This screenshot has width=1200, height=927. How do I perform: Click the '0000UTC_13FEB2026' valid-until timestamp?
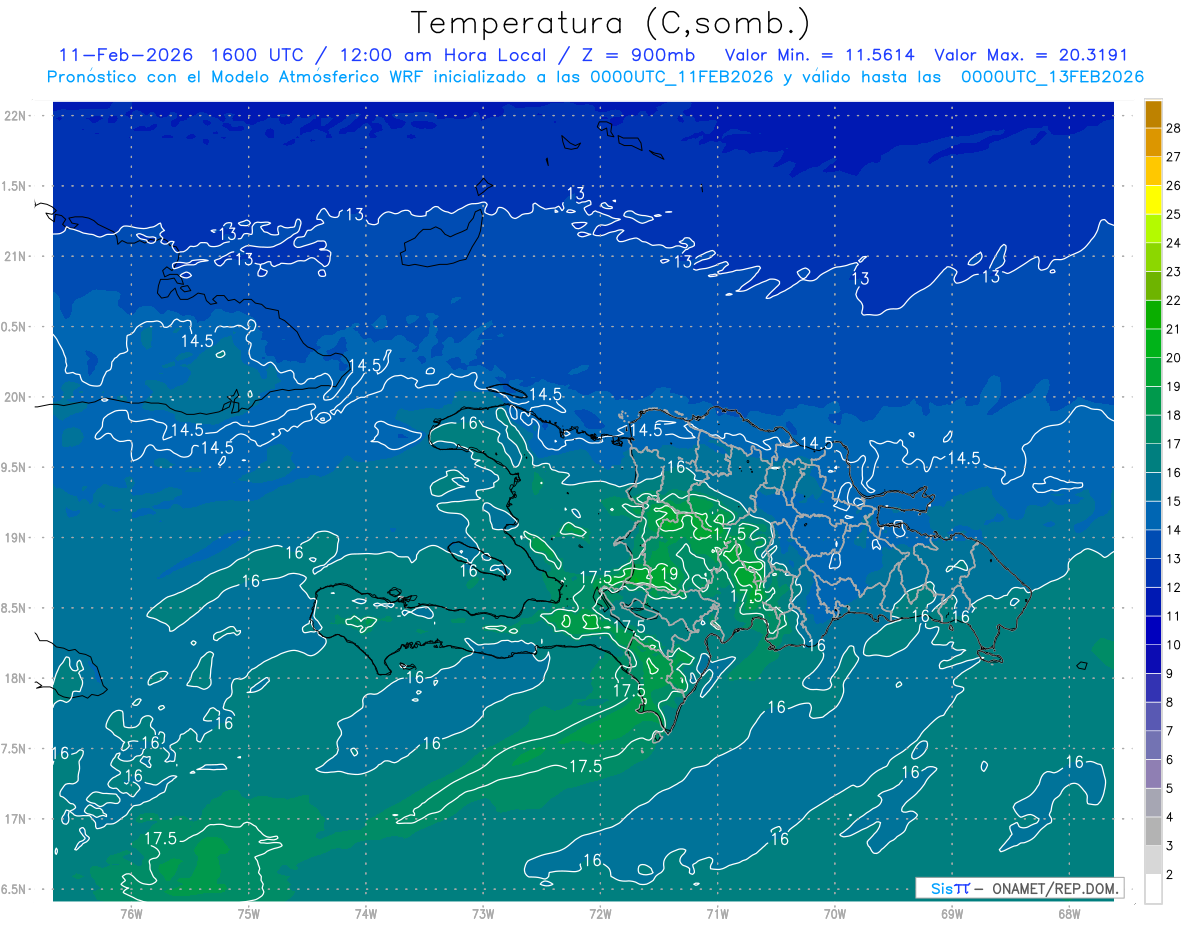point(1052,77)
